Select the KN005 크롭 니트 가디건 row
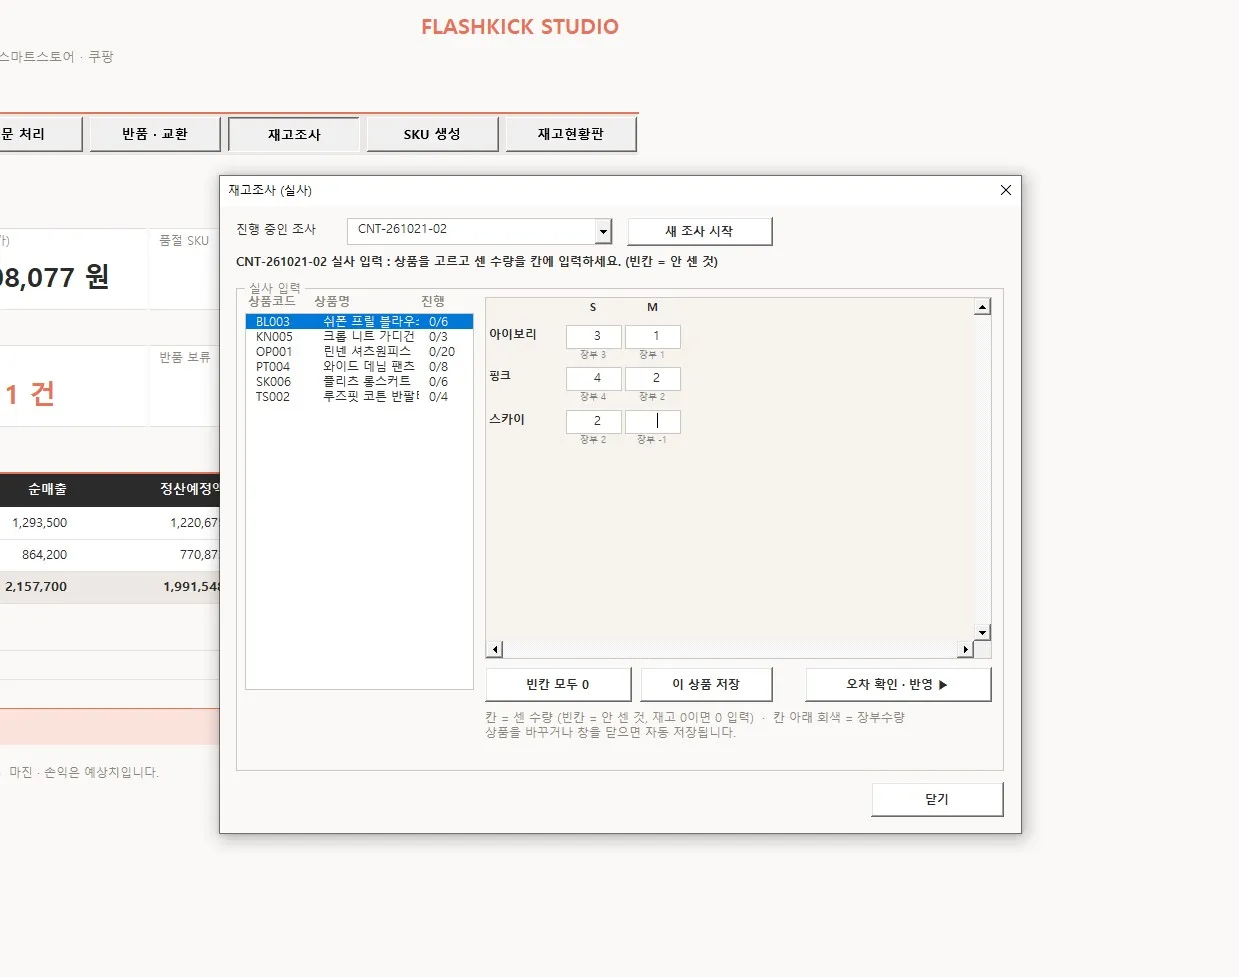The height and width of the screenshot is (977, 1239). pyautogui.click(x=359, y=337)
